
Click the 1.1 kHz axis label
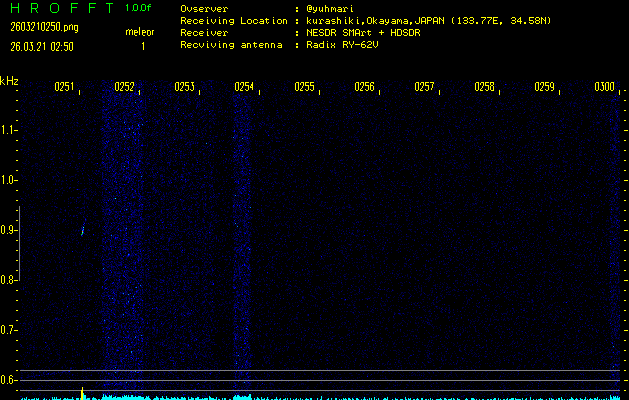point(8,130)
